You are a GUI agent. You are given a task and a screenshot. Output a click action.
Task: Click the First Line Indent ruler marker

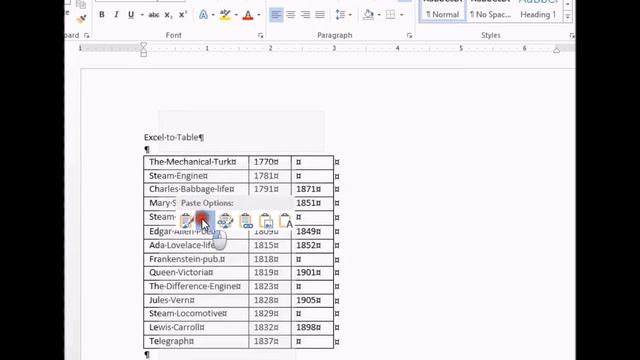pos(143,45)
